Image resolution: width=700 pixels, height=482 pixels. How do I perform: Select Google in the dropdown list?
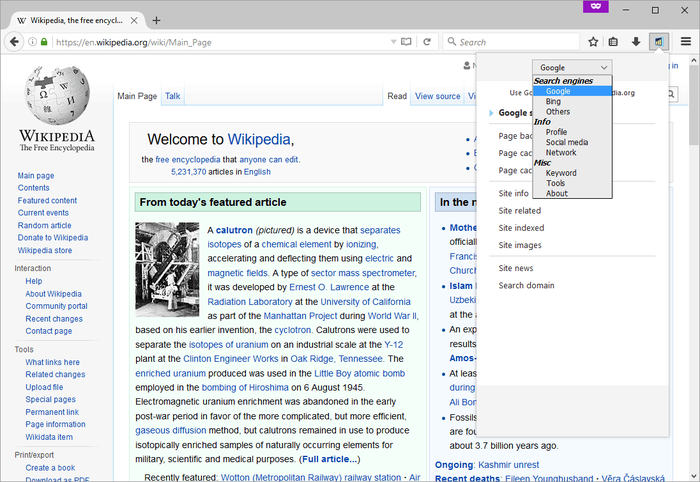click(572, 91)
